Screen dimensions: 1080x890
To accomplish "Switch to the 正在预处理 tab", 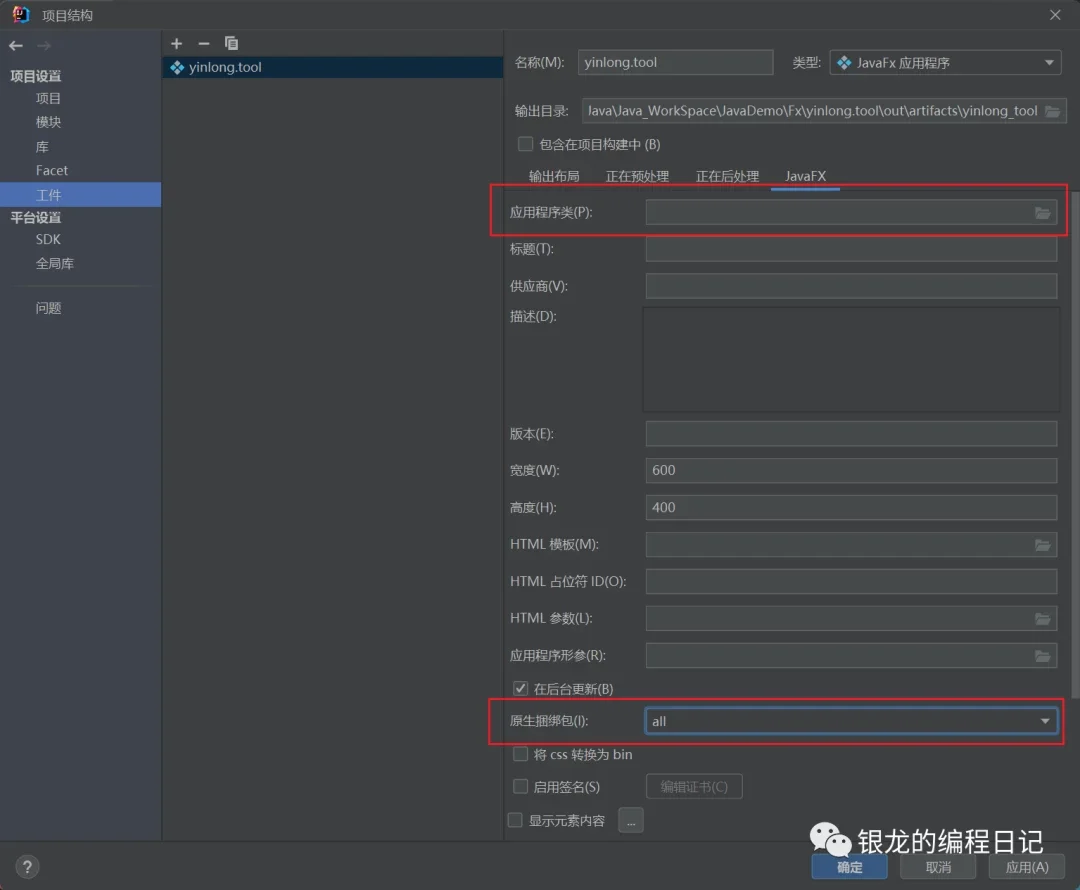I will tap(638, 176).
